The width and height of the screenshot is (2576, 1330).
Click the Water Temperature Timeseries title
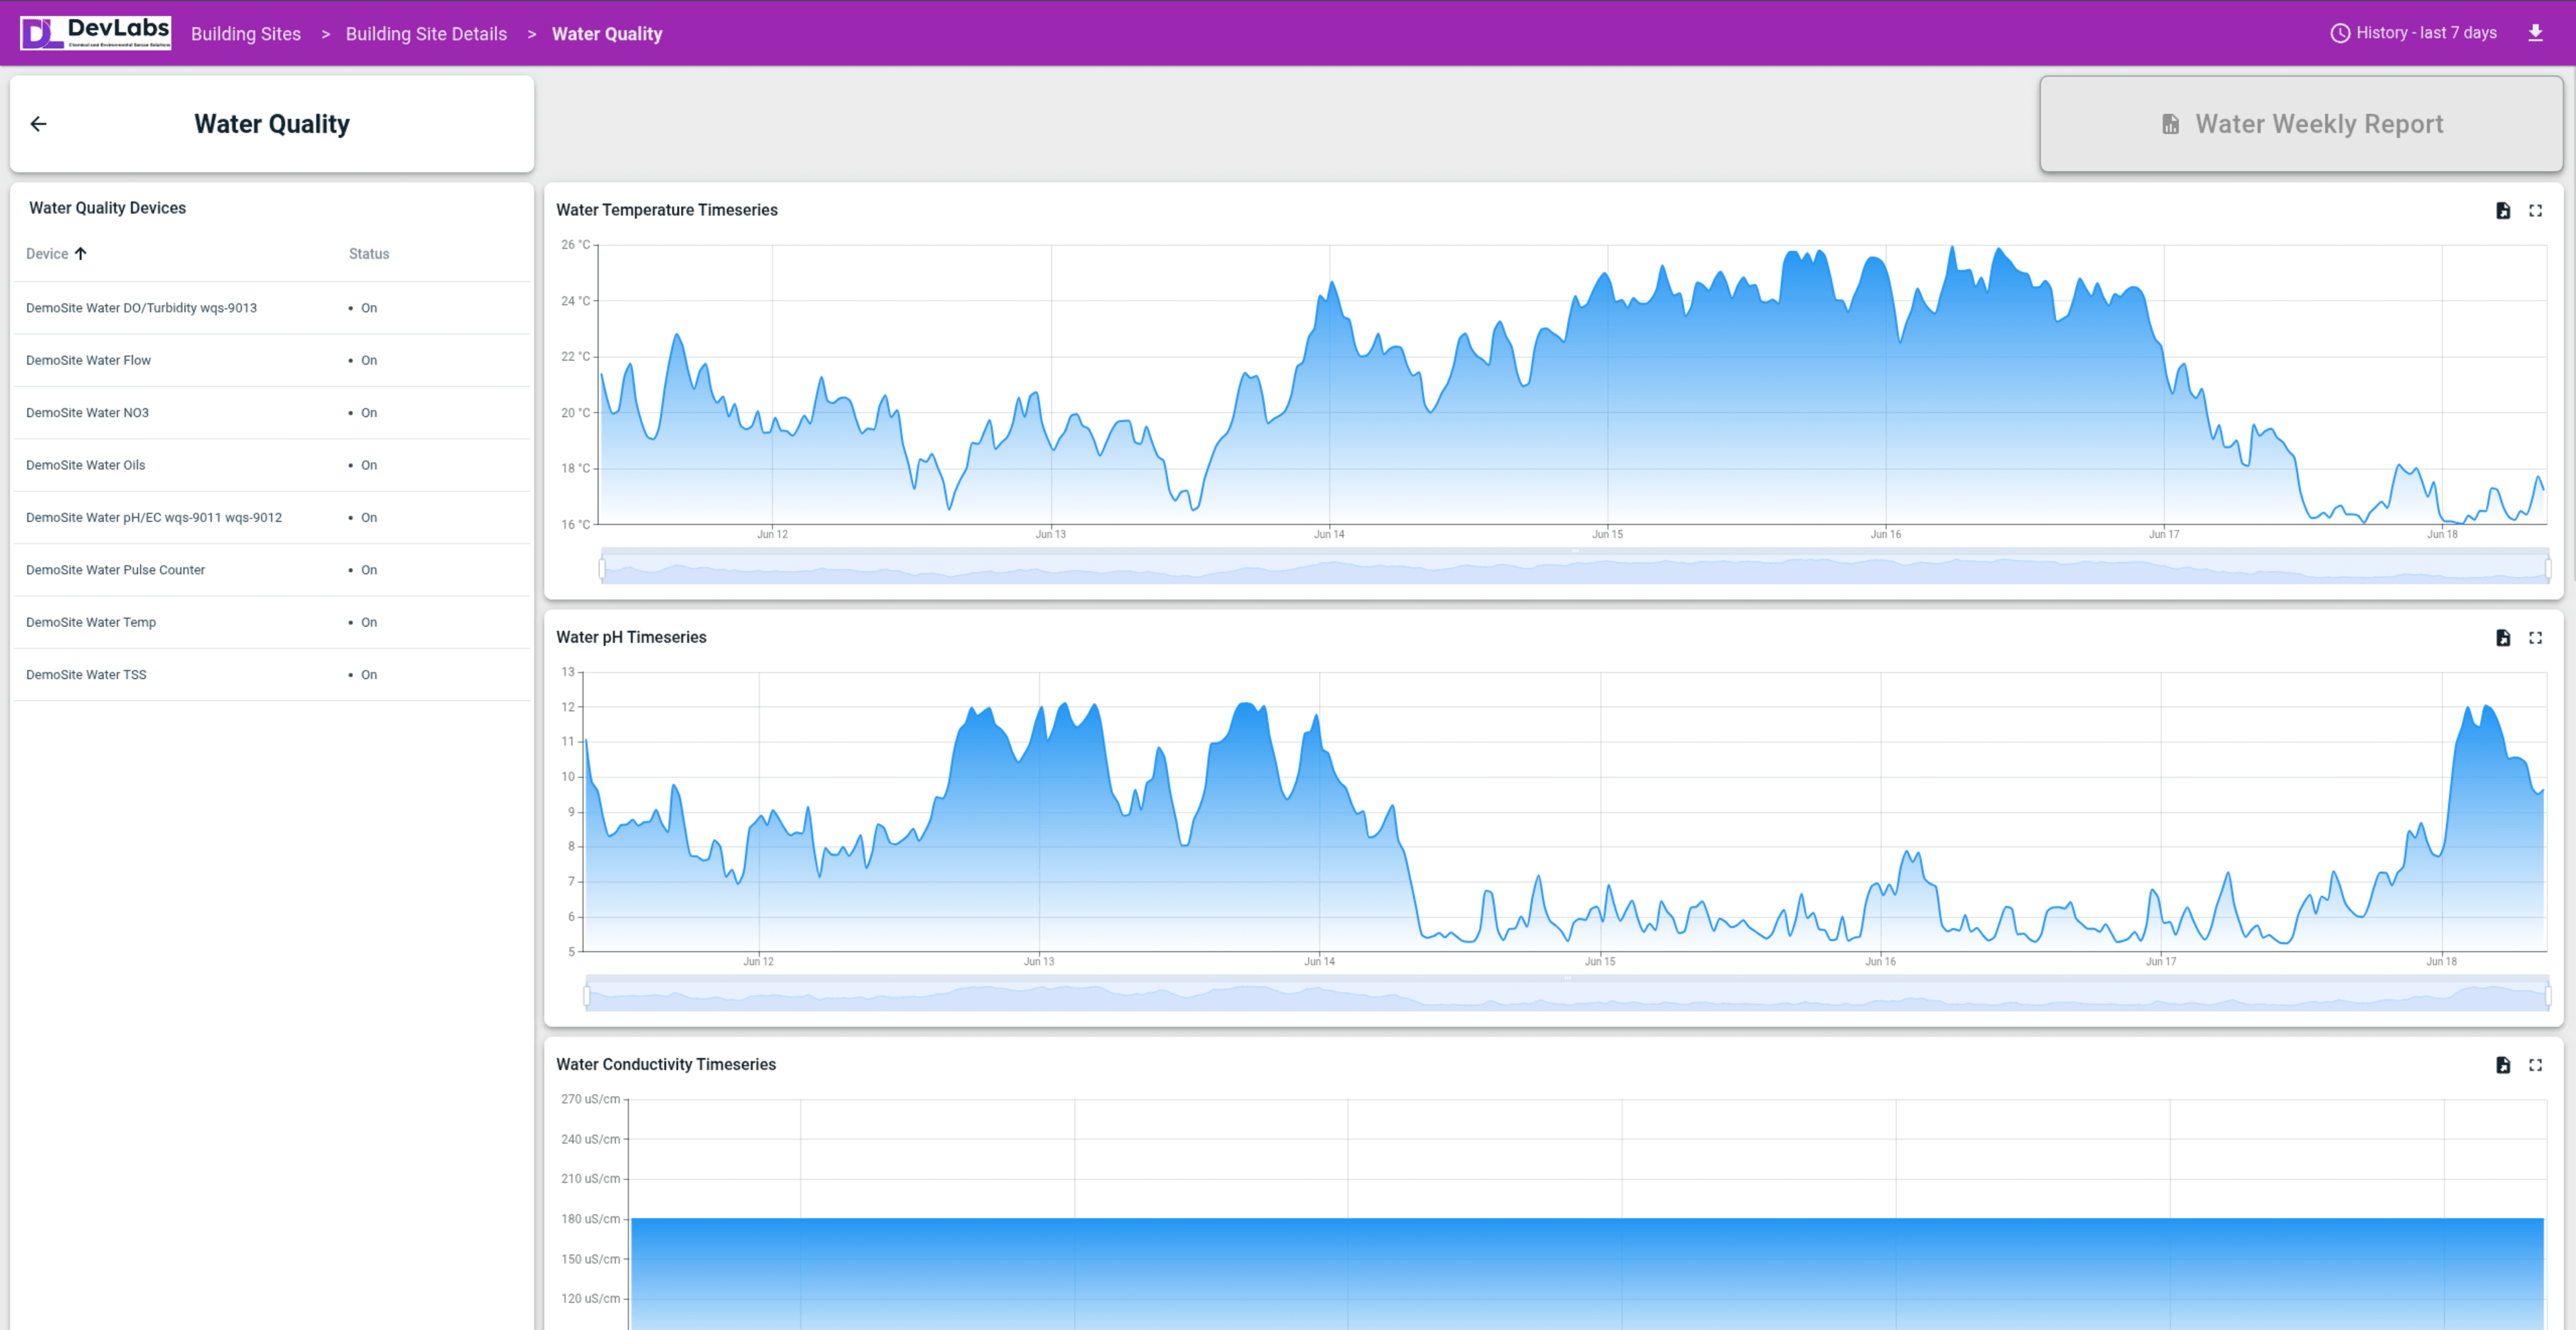point(667,210)
